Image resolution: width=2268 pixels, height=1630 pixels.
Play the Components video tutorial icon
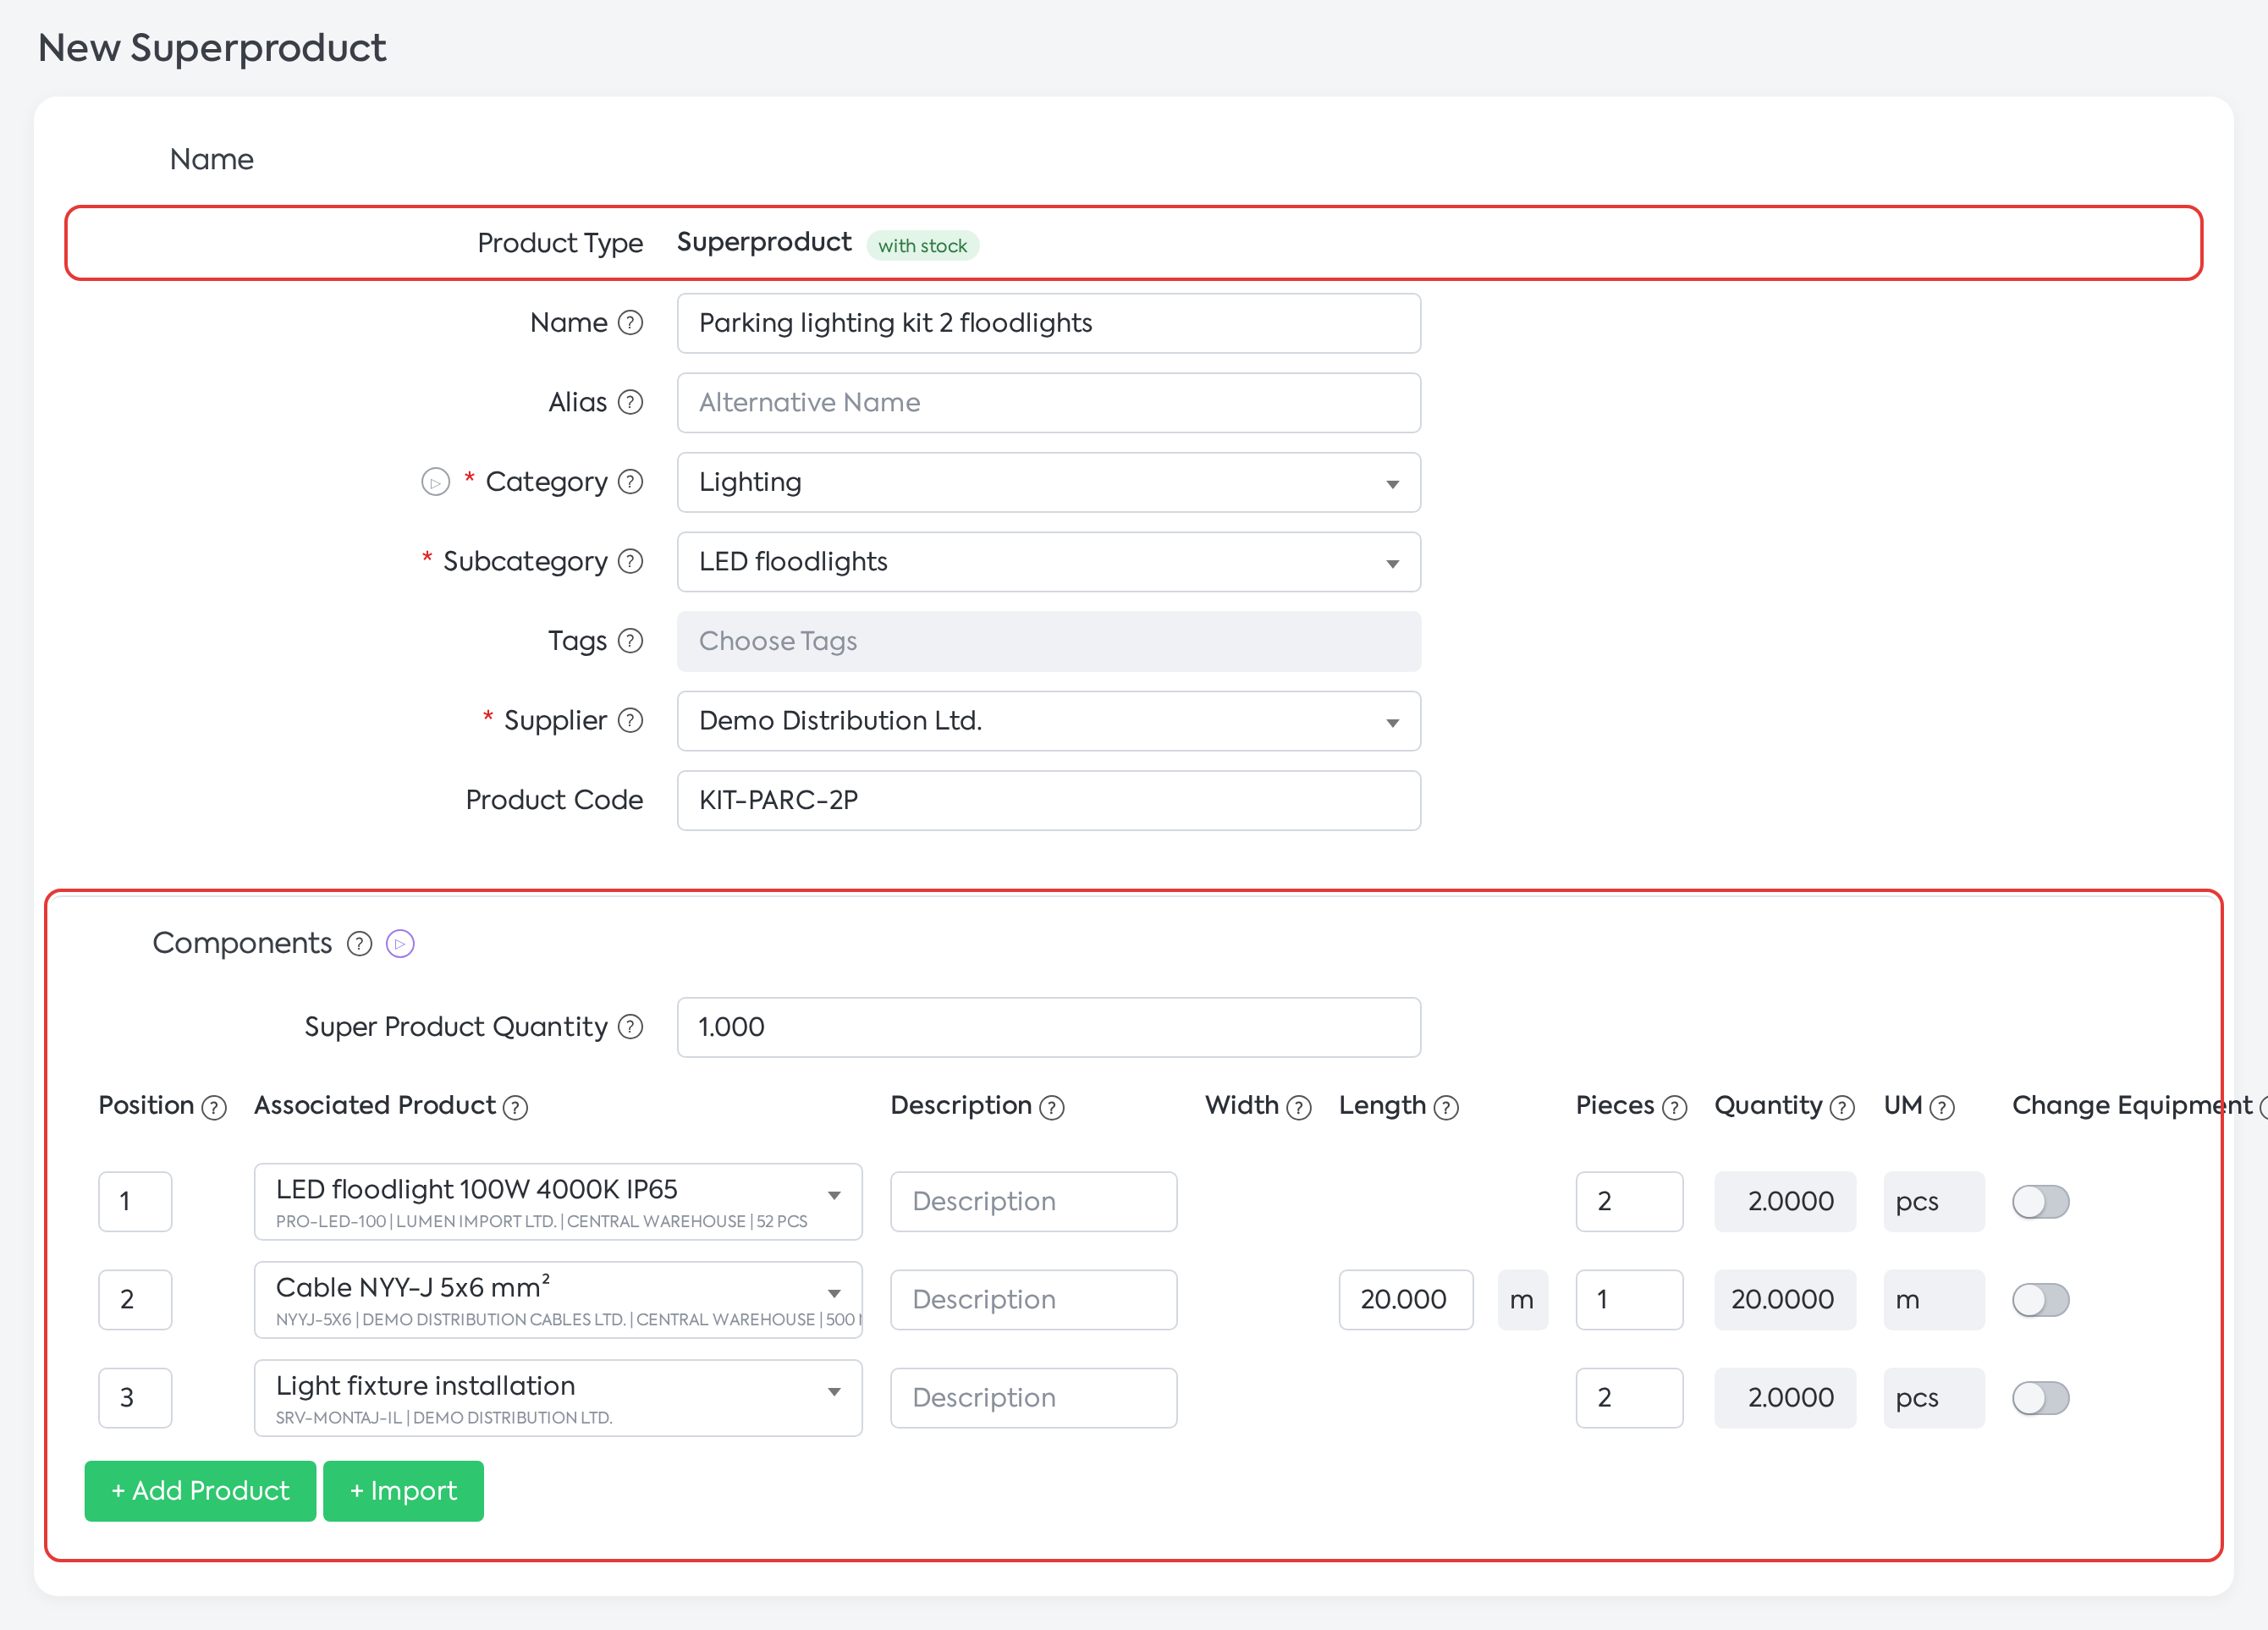(400, 944)
